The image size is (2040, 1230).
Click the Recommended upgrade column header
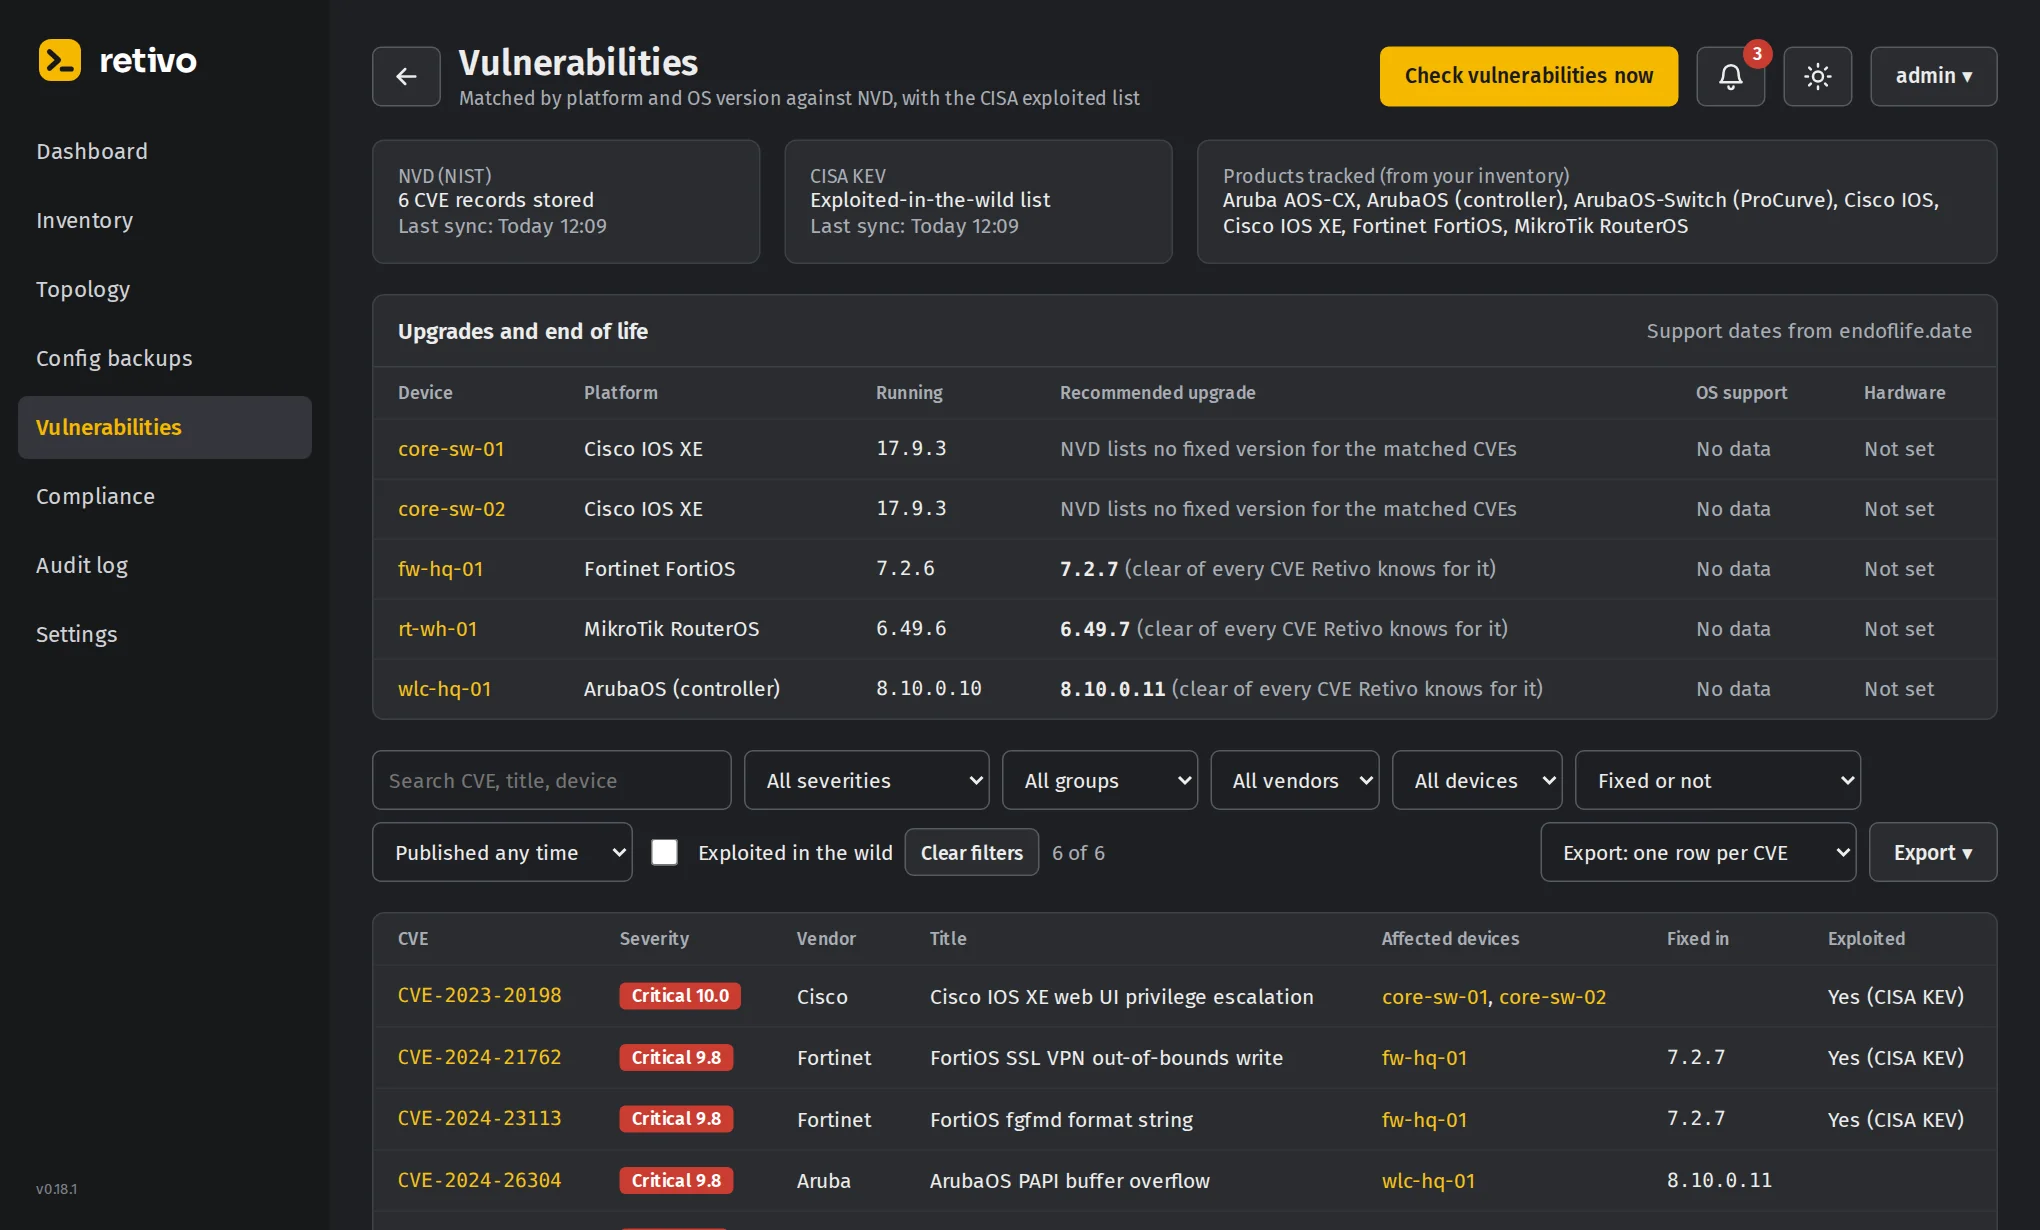[1158, 393]
